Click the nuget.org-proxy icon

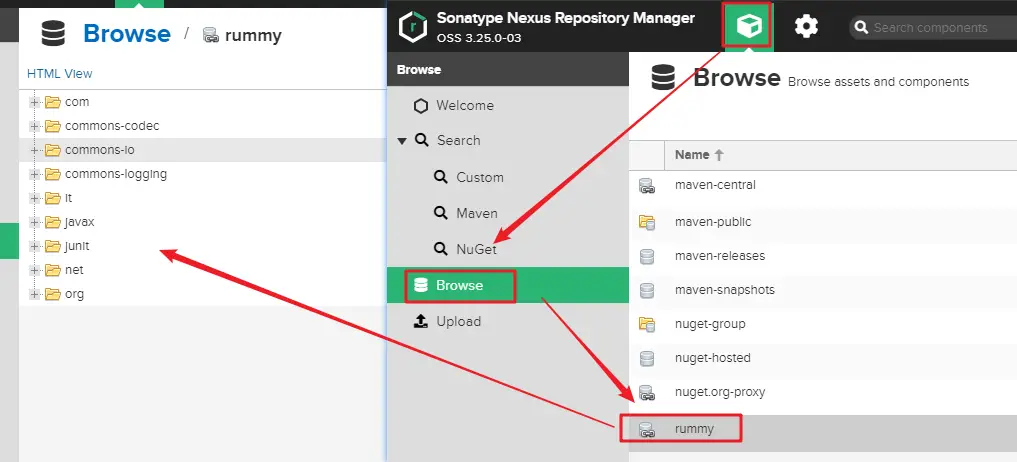tap(647, 393)
